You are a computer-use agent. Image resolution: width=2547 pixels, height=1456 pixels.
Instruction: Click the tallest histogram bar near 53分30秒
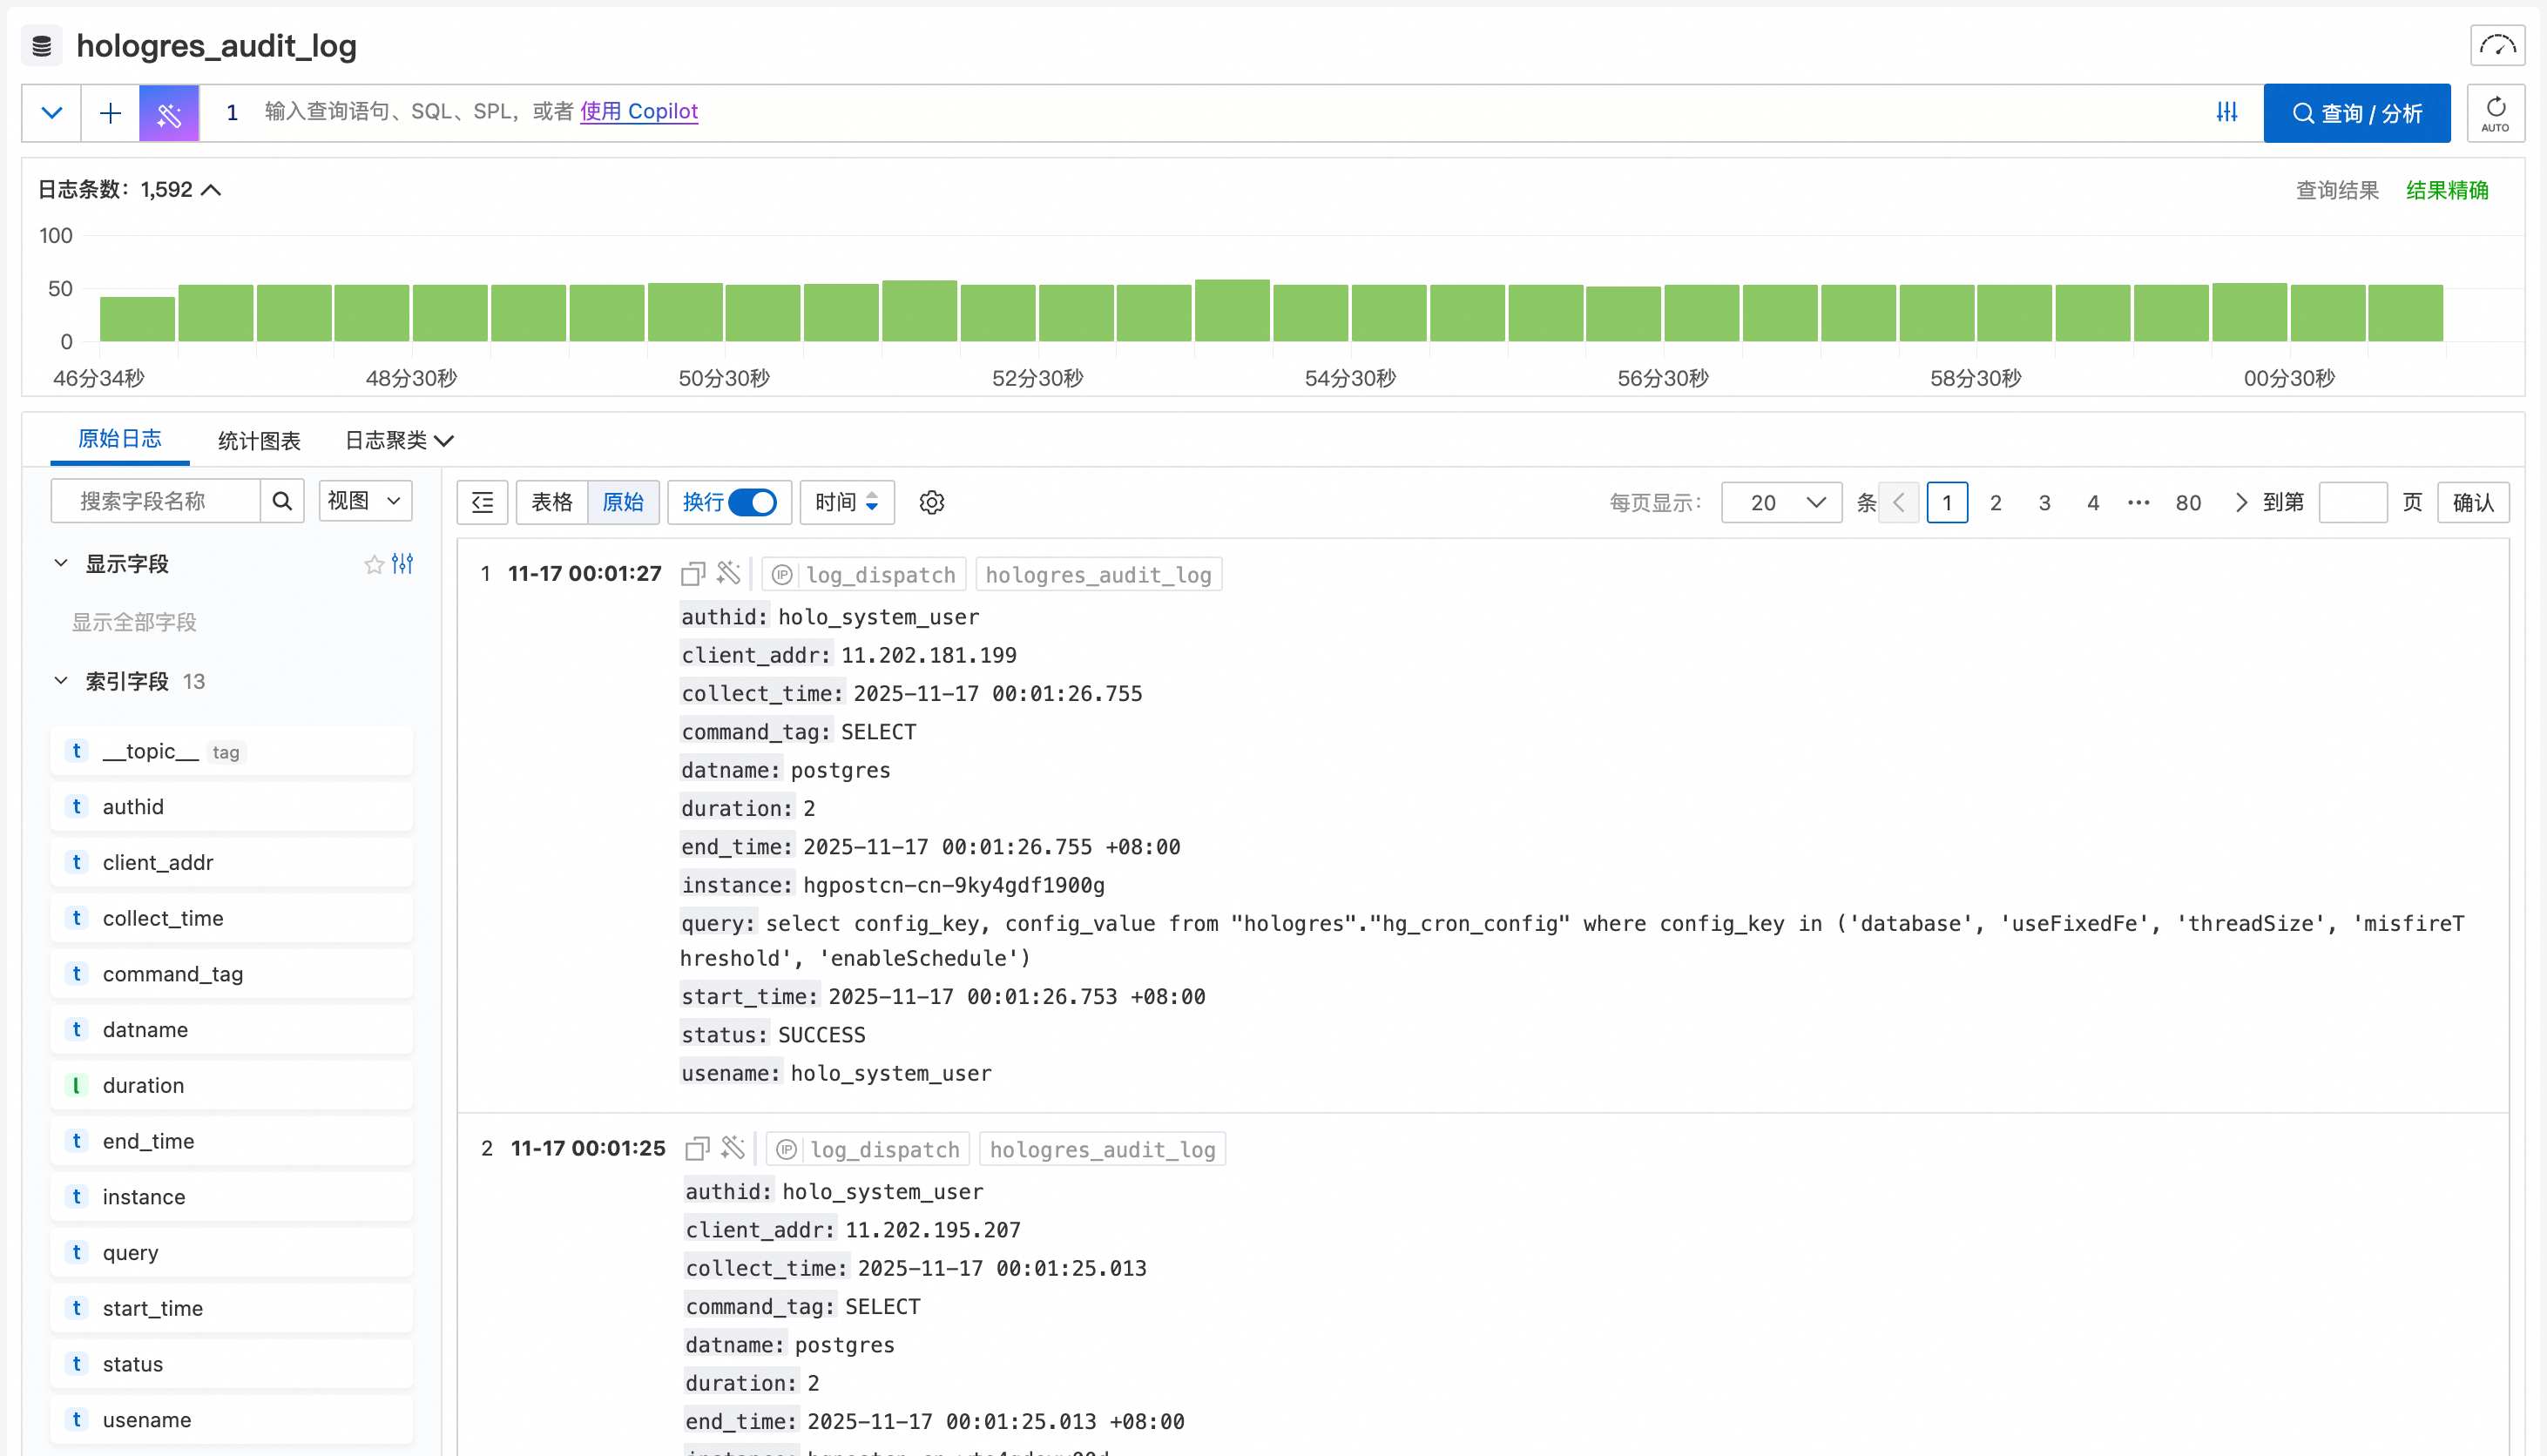[1232, 311]
